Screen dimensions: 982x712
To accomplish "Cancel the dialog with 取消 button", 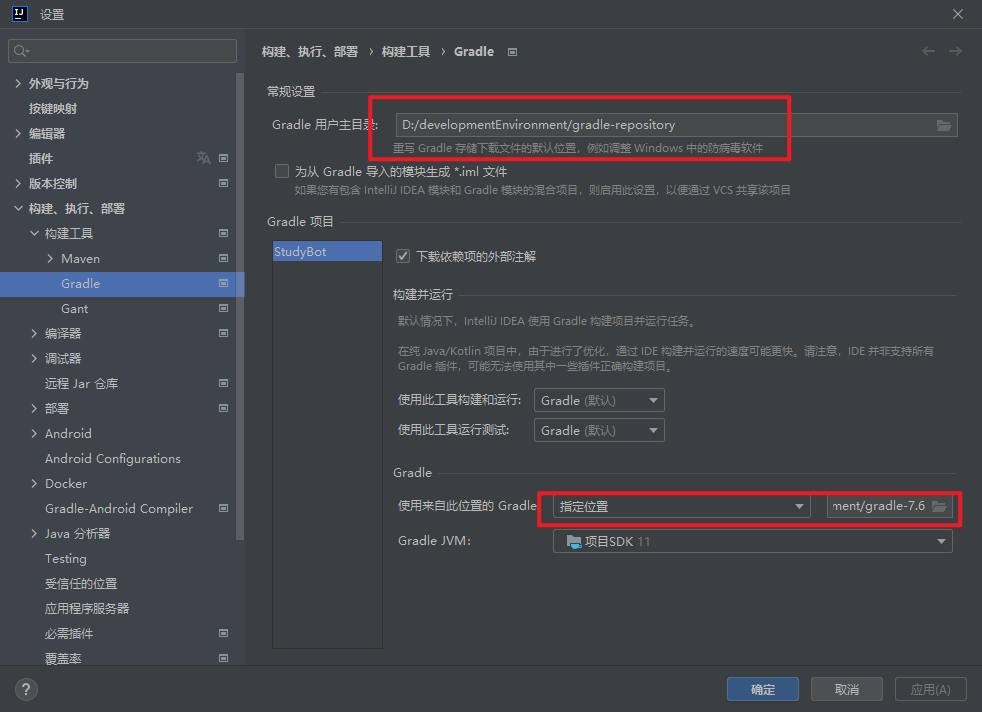I will point(847,689).
